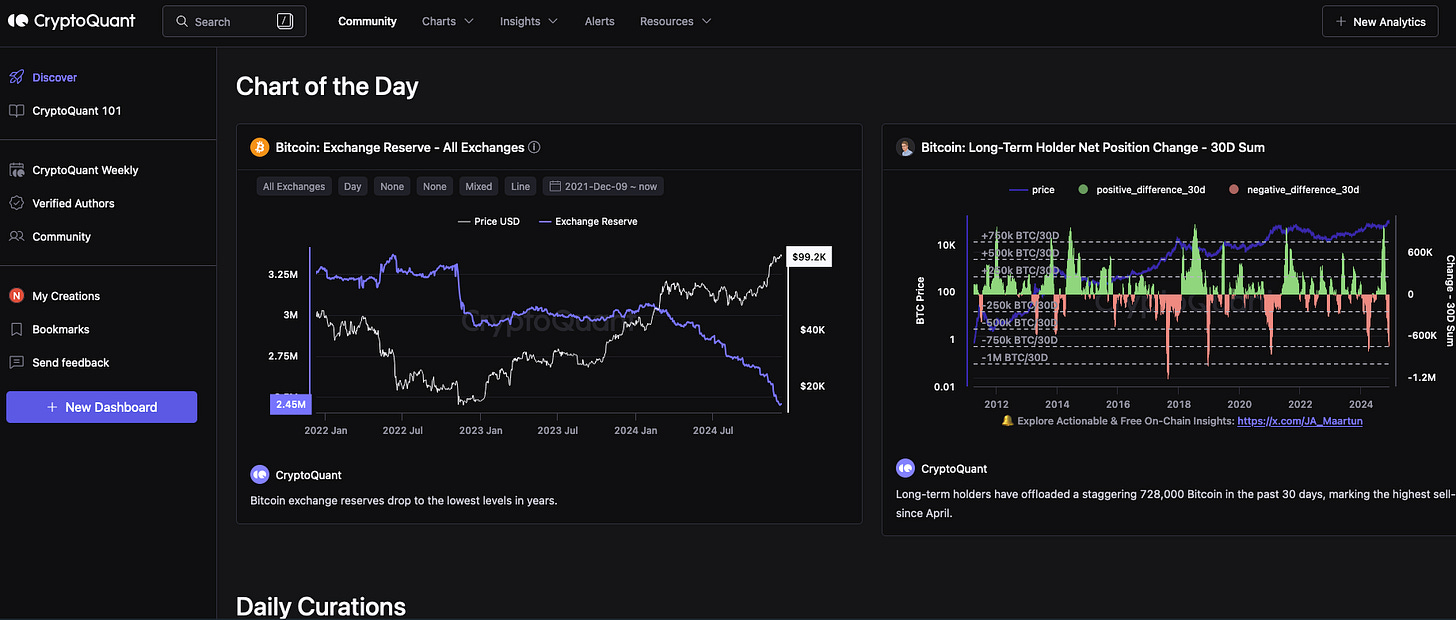Click the CryptoQuant logo in header
Image resolution: width=1456 pixels, height=620 pixels.
pos(71,21)
